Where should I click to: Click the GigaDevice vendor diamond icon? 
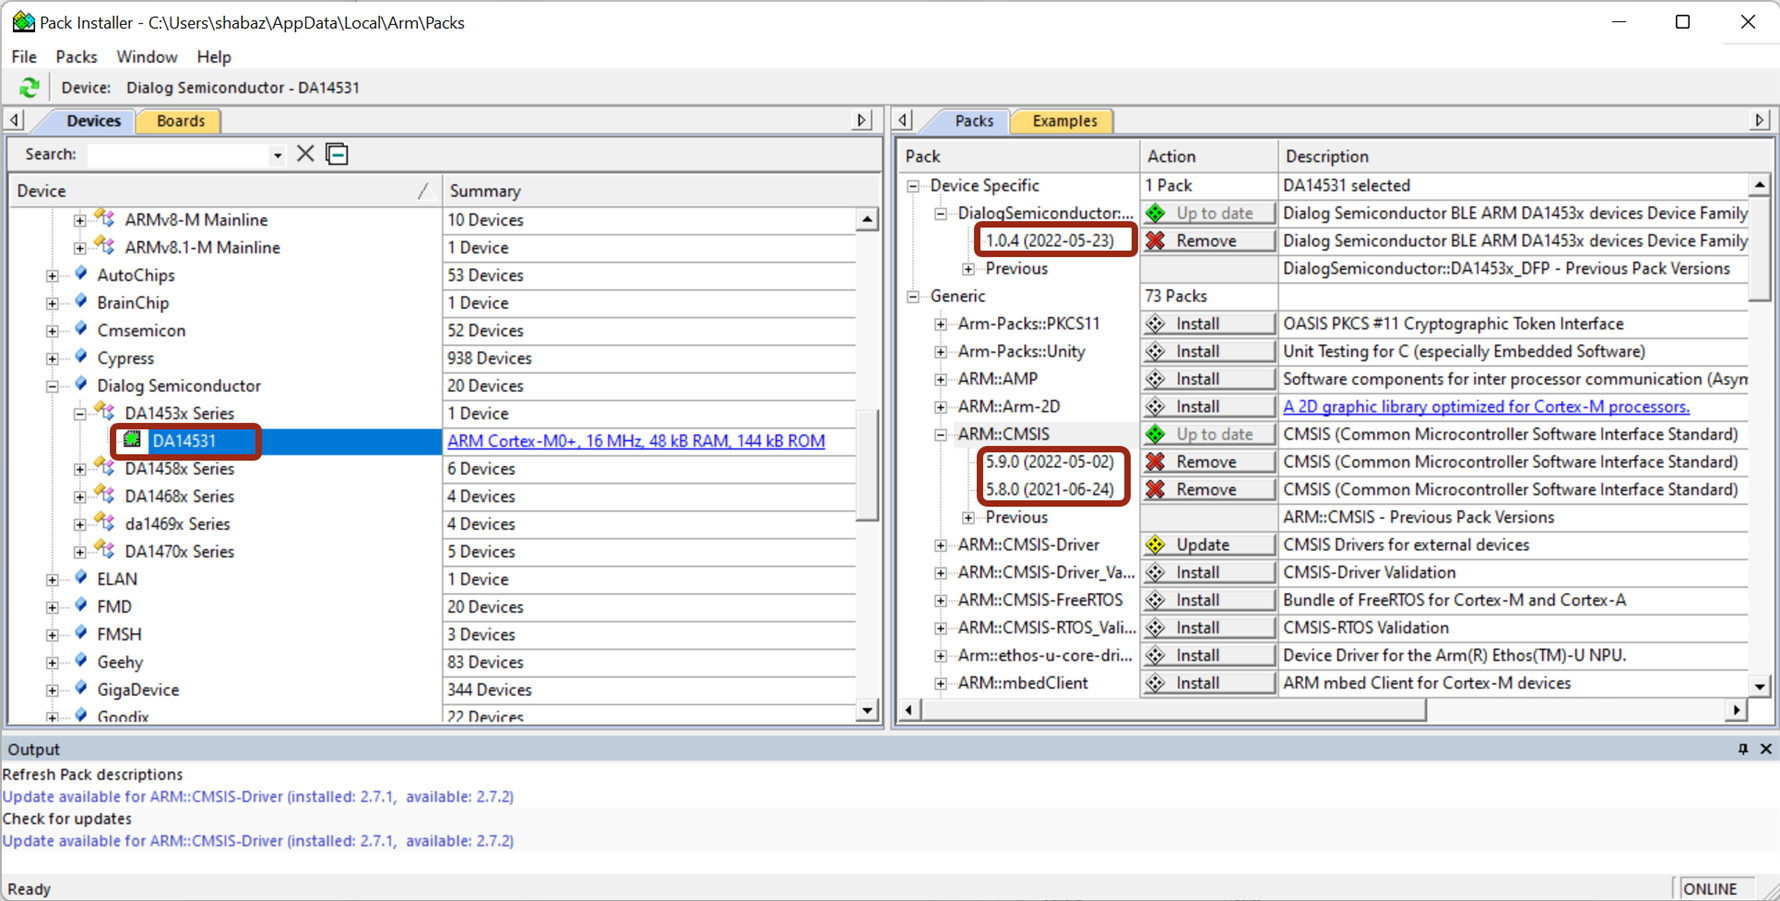point(82,689)
